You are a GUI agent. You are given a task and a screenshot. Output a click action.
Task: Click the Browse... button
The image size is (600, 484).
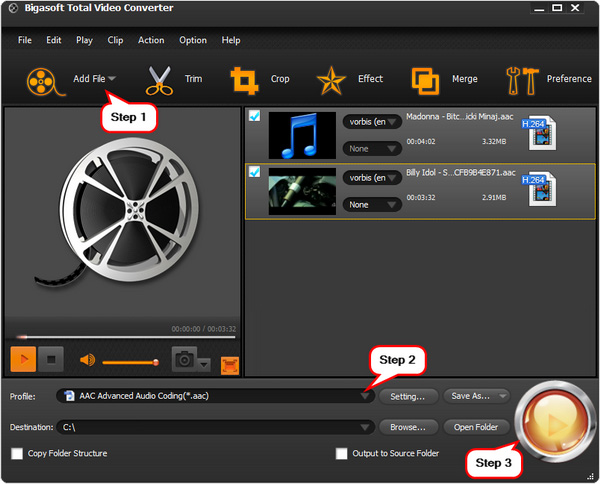tap(408, 427)
